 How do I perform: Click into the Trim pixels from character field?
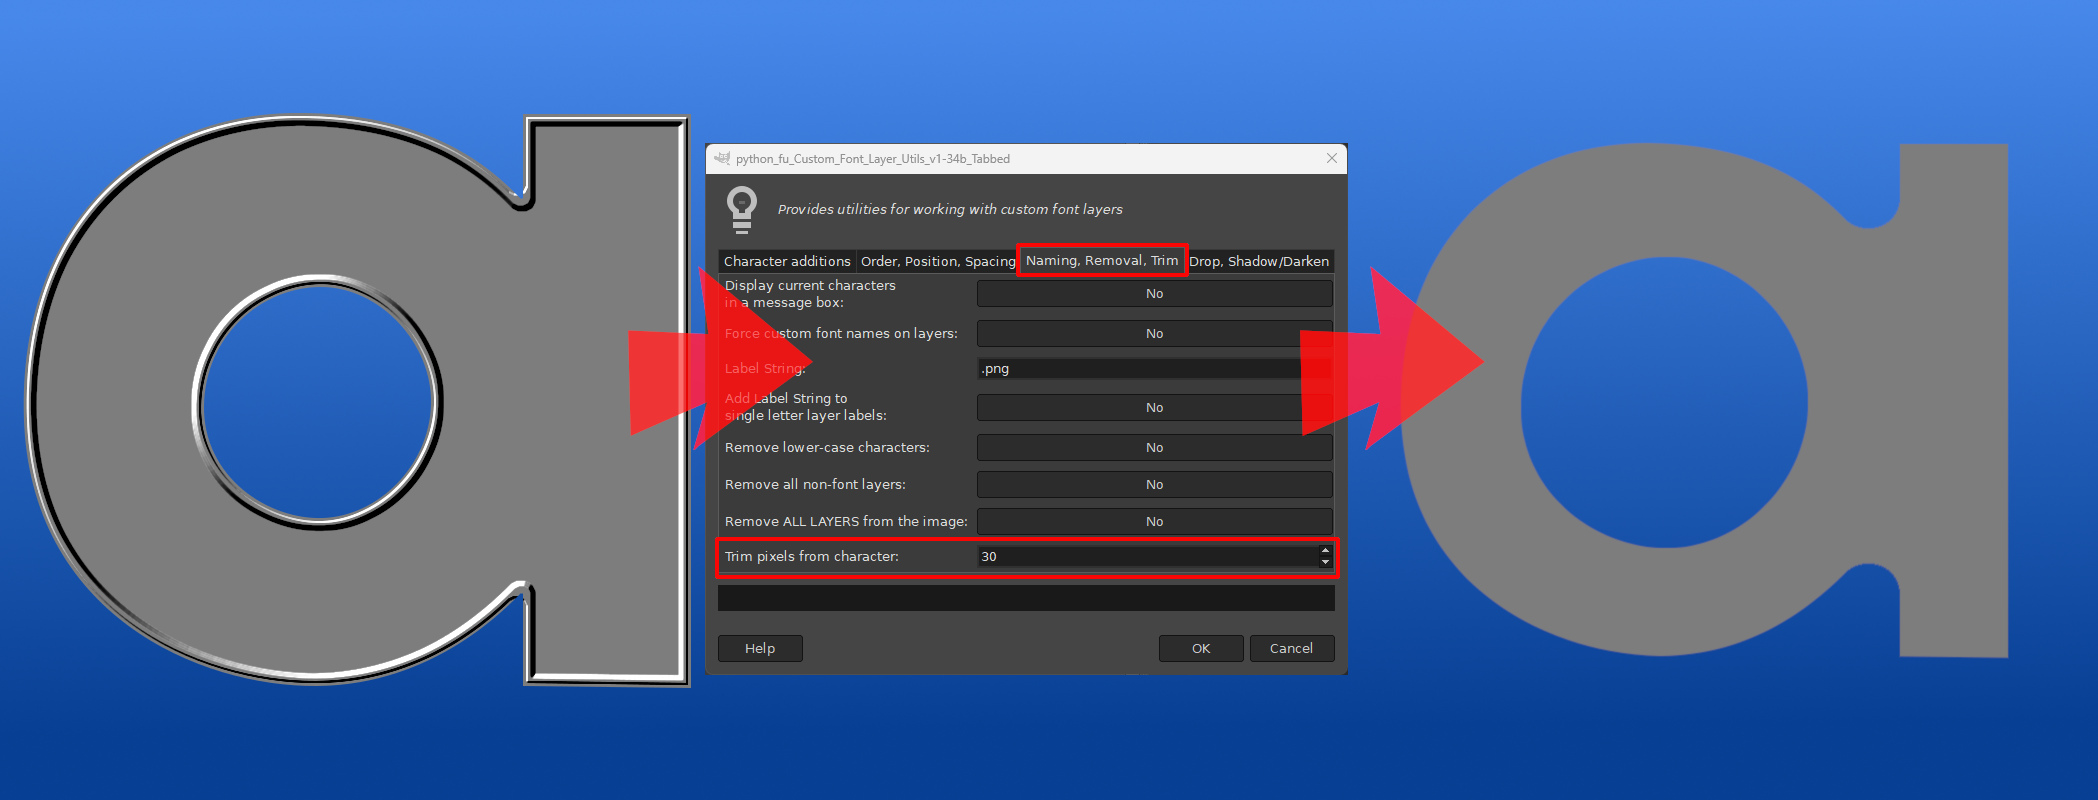tap(1147, 556)
